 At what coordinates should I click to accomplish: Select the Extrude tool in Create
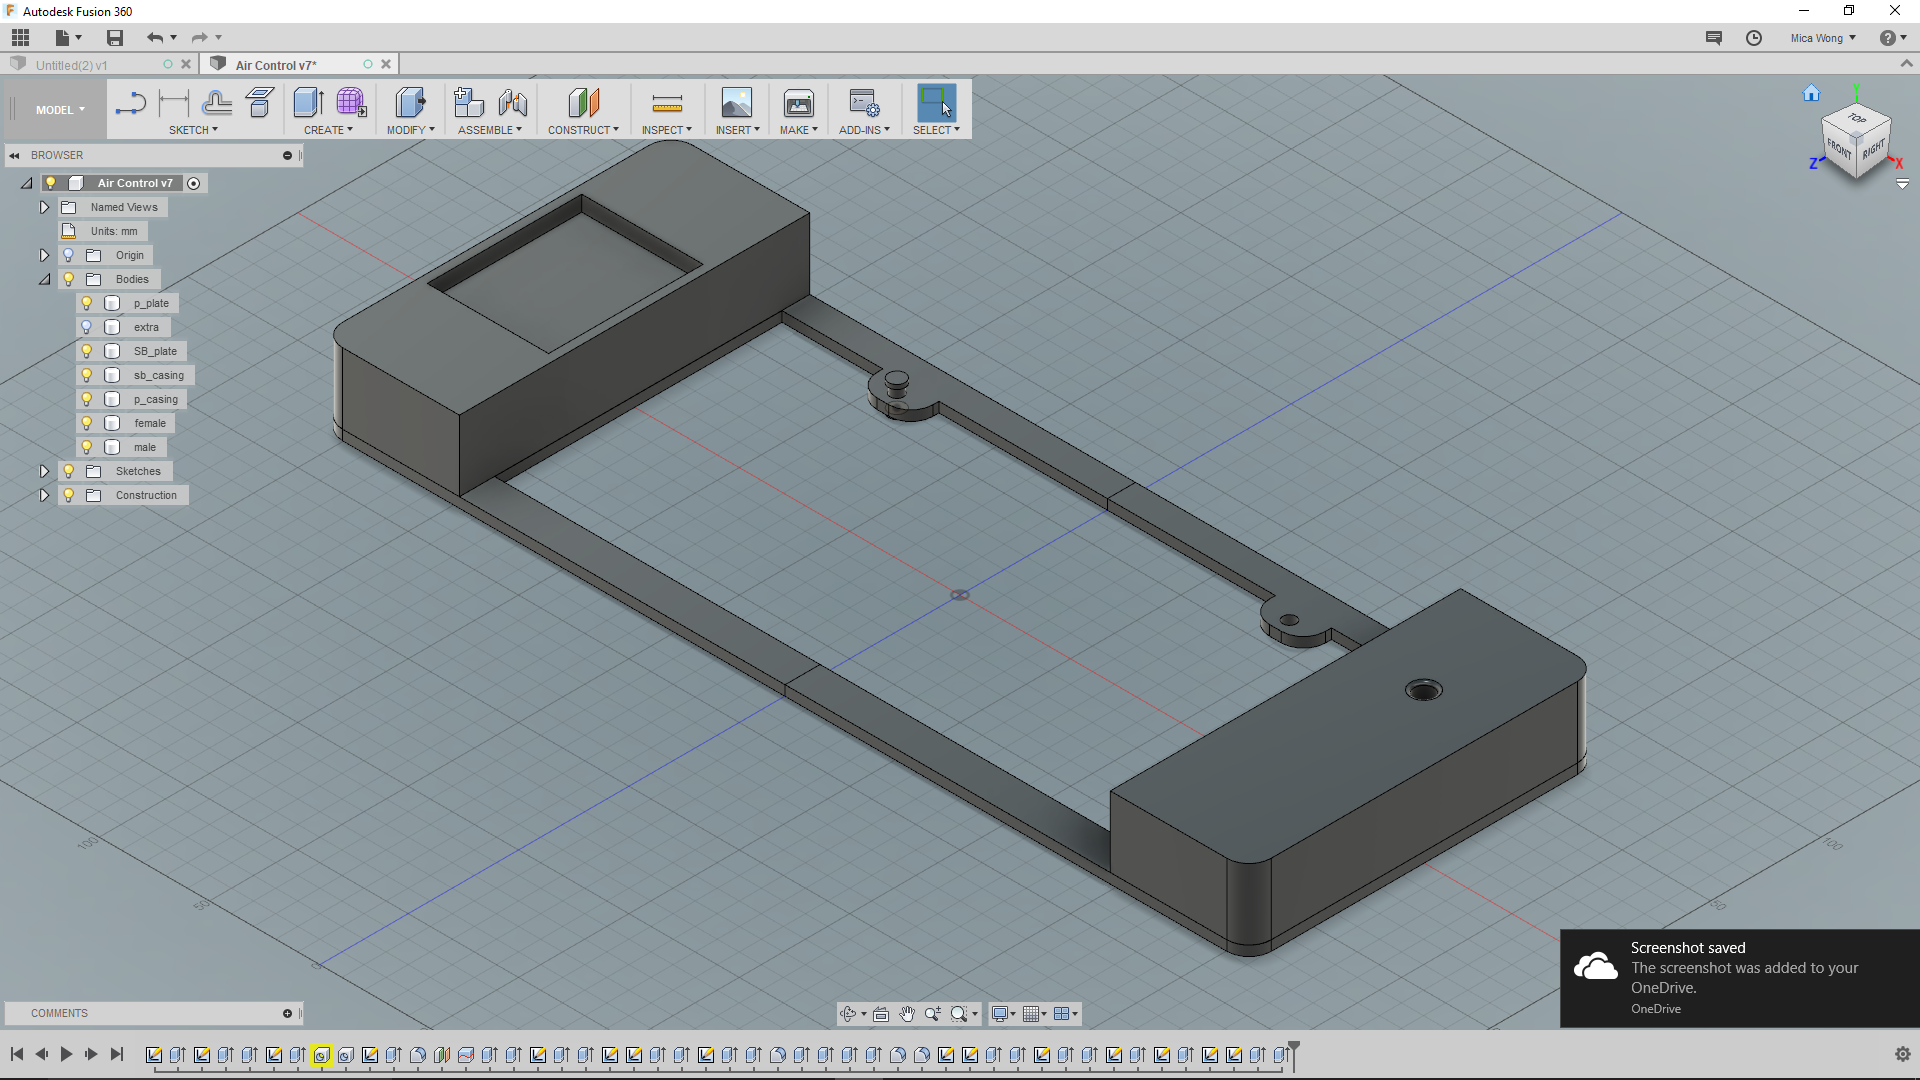pyautogui.click(x=308, y=103)
